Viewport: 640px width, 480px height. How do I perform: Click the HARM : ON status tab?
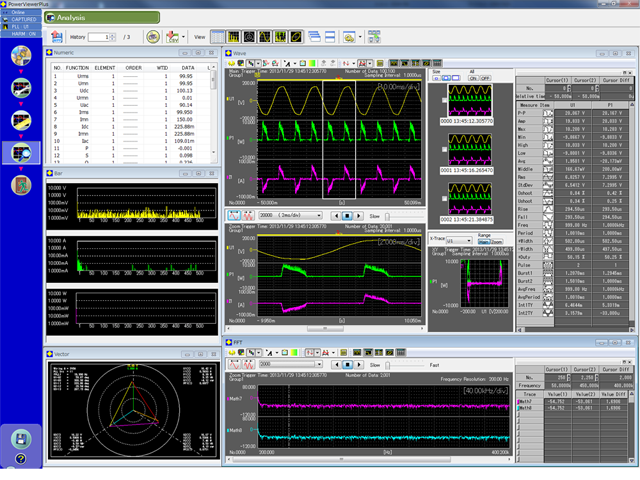(x=21, y=34)
